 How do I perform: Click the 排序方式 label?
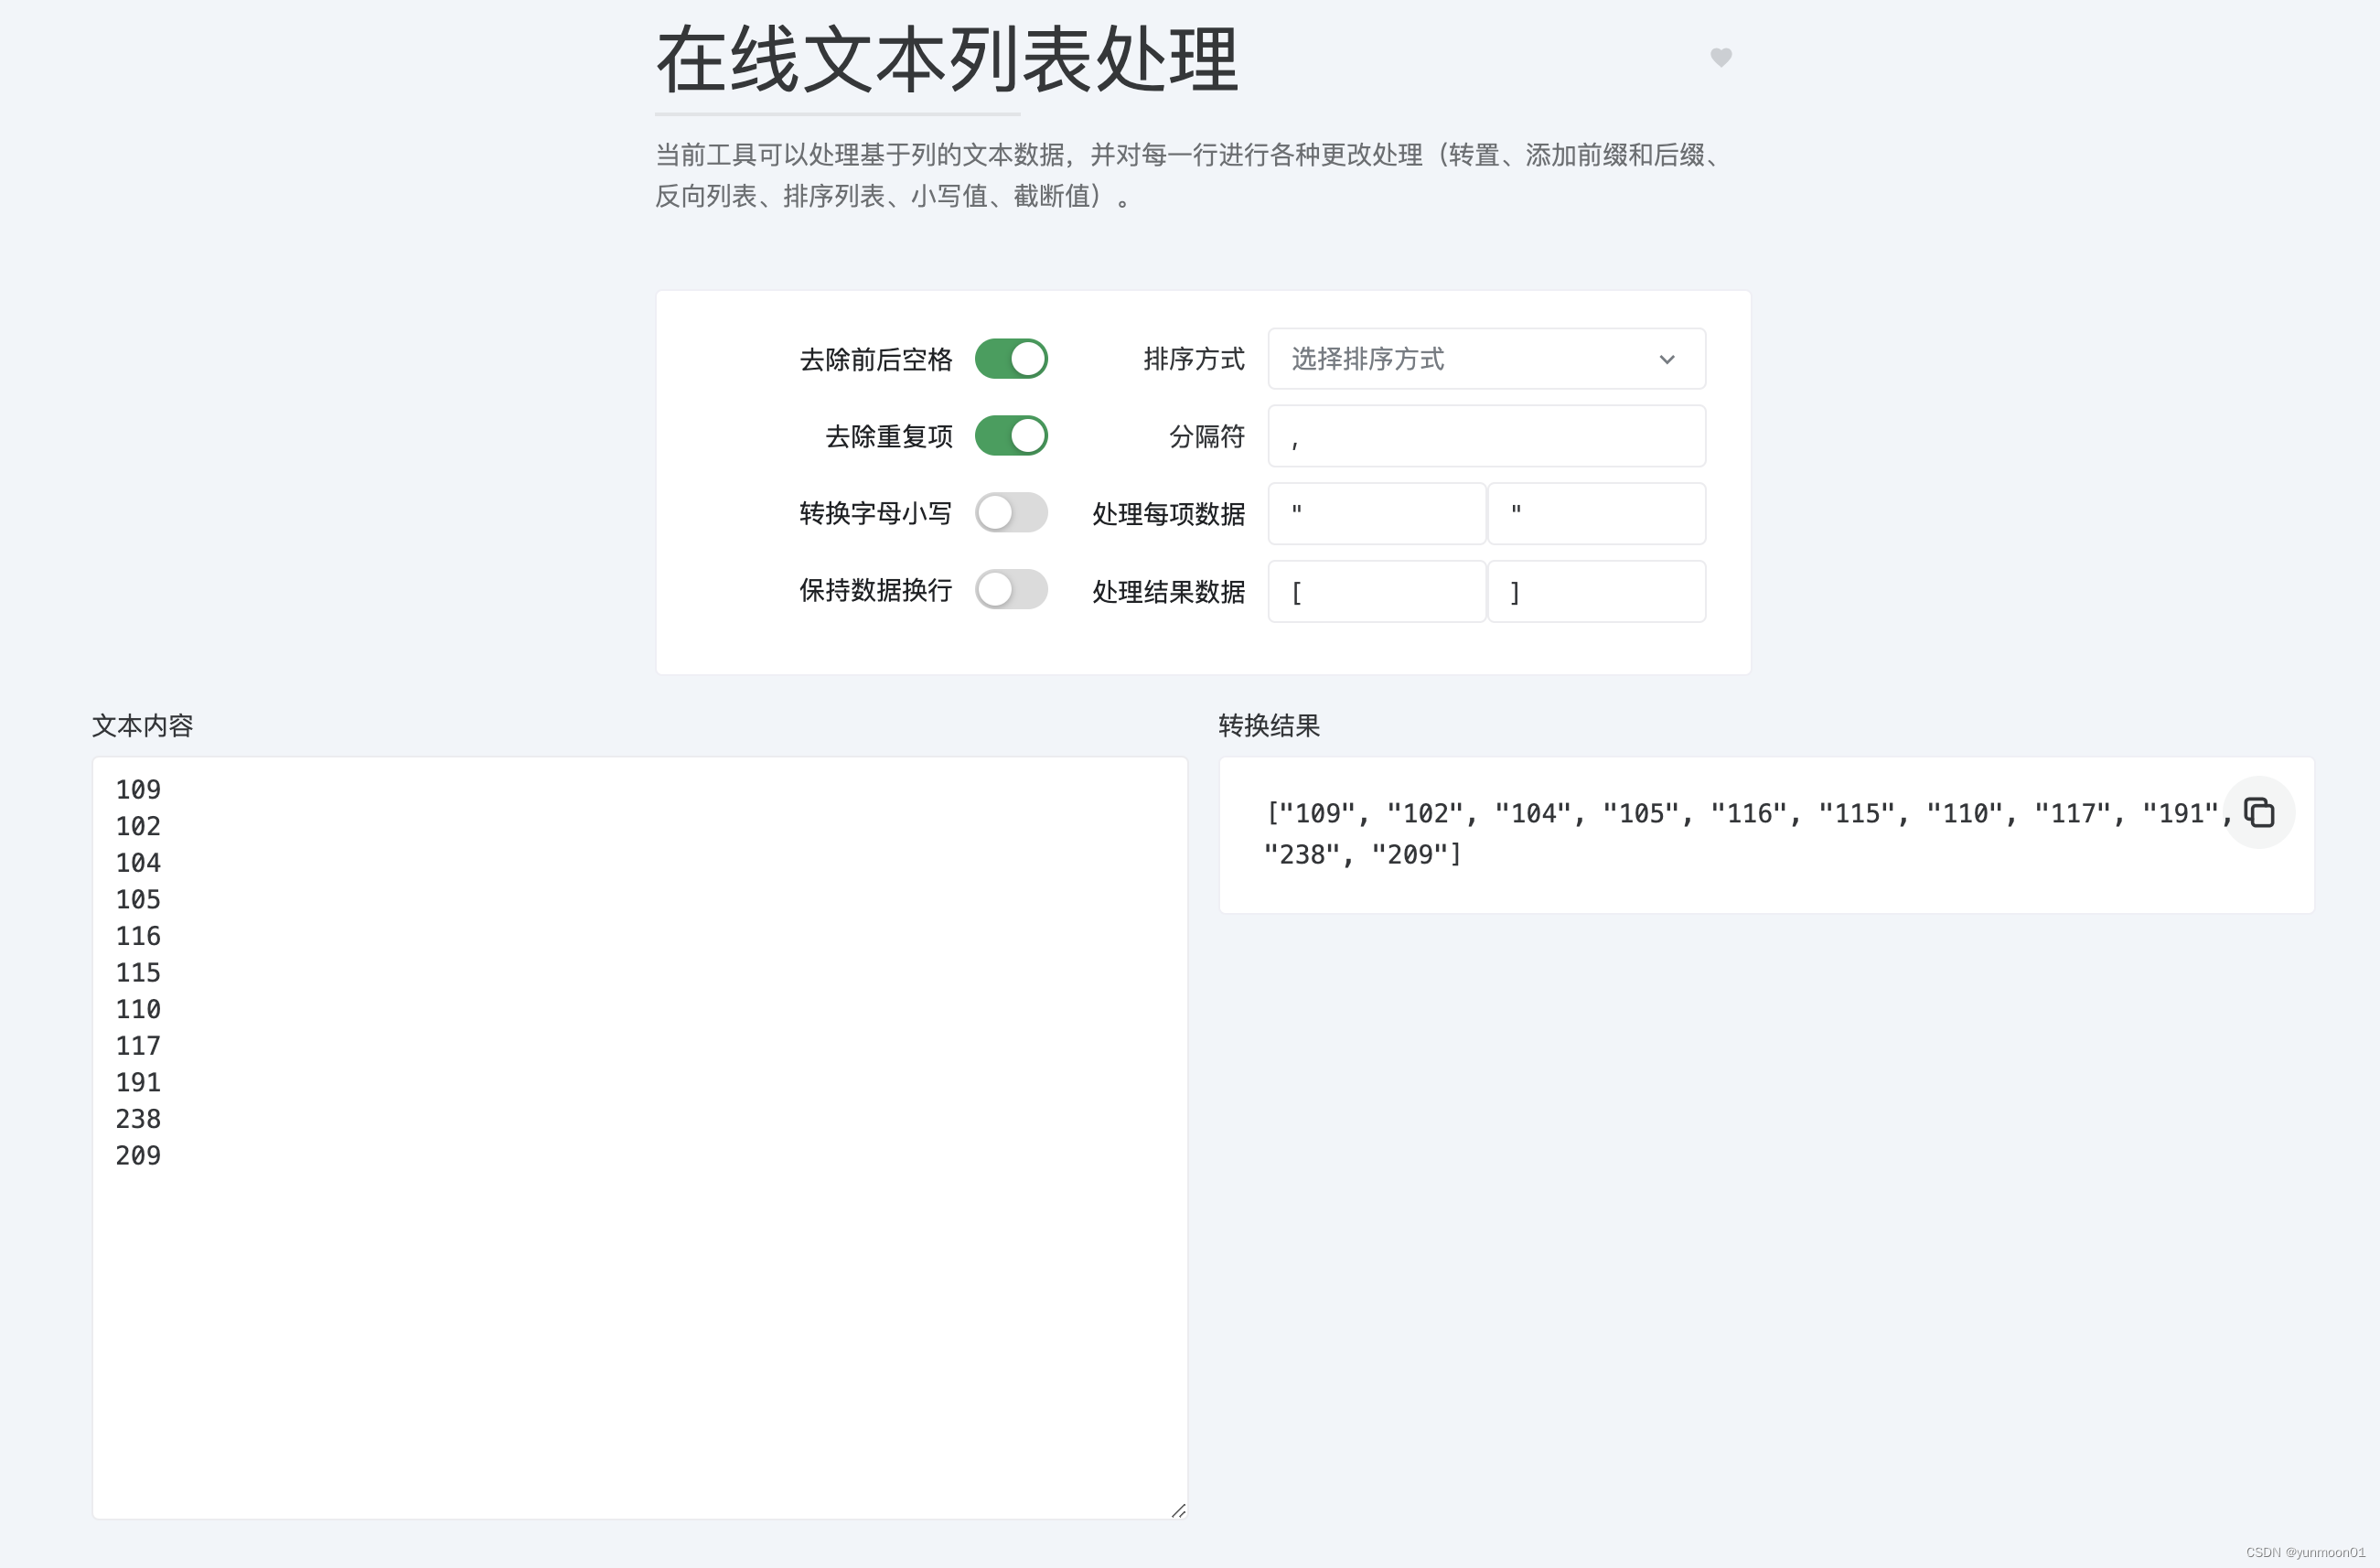pyautogui.click(x=1193, y=359)
